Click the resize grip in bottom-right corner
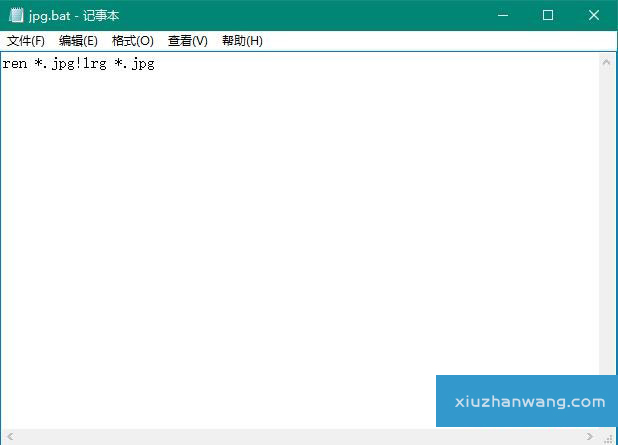 point(608,437)
